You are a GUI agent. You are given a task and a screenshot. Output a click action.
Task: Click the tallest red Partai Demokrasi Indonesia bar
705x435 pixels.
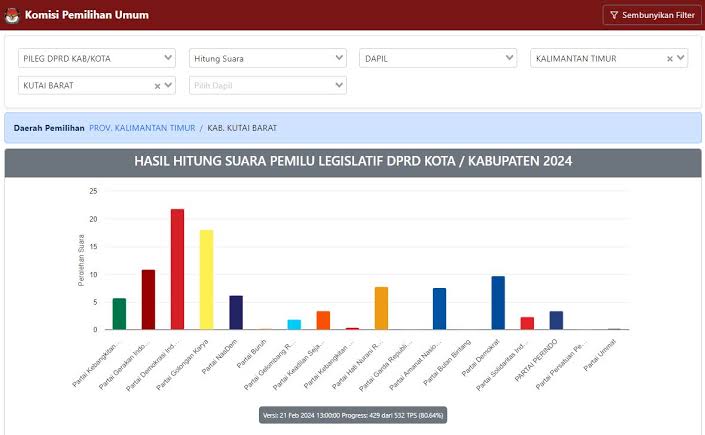coord(177,270)
